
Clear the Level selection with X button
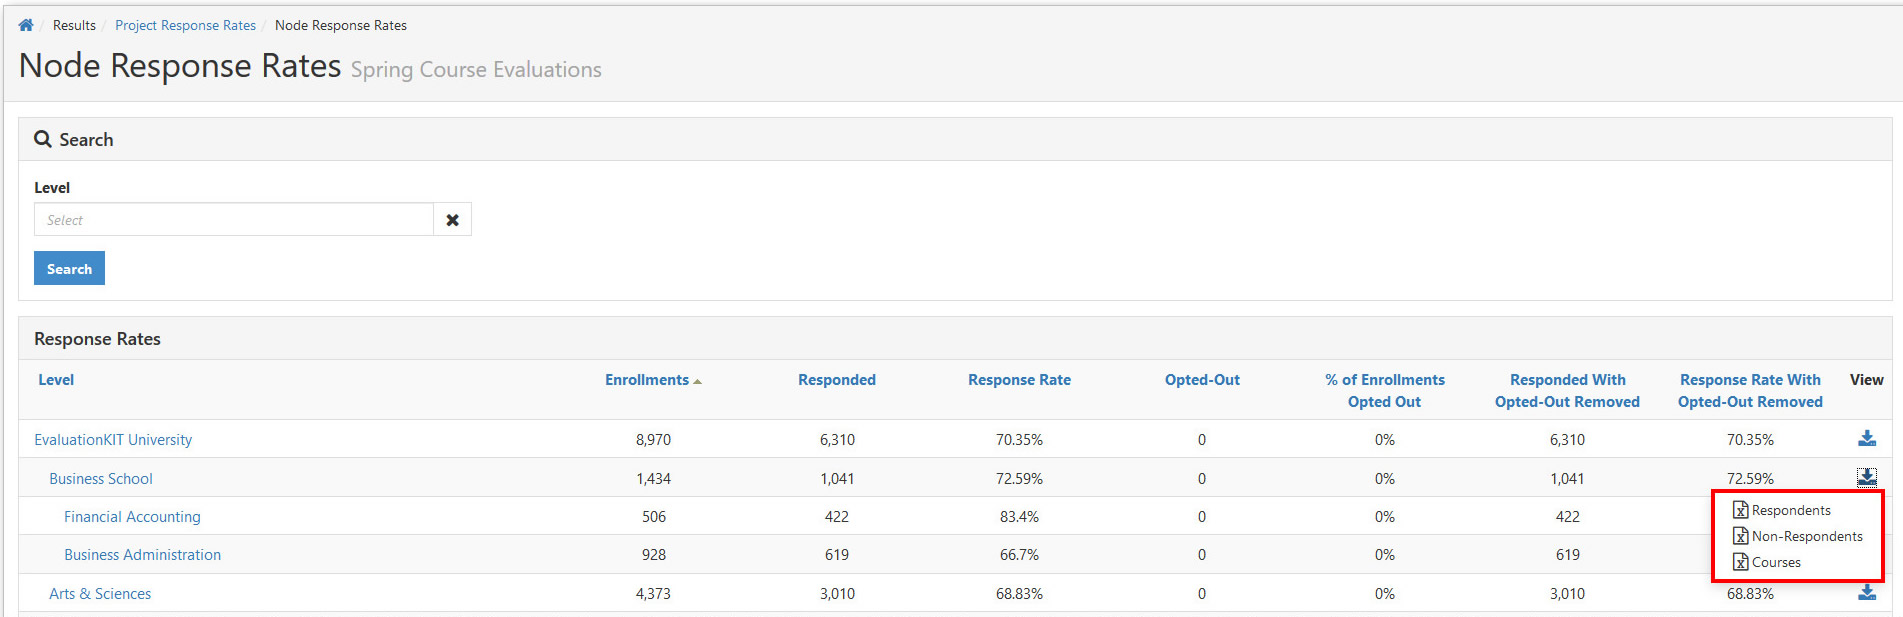(x=452, y=220)
